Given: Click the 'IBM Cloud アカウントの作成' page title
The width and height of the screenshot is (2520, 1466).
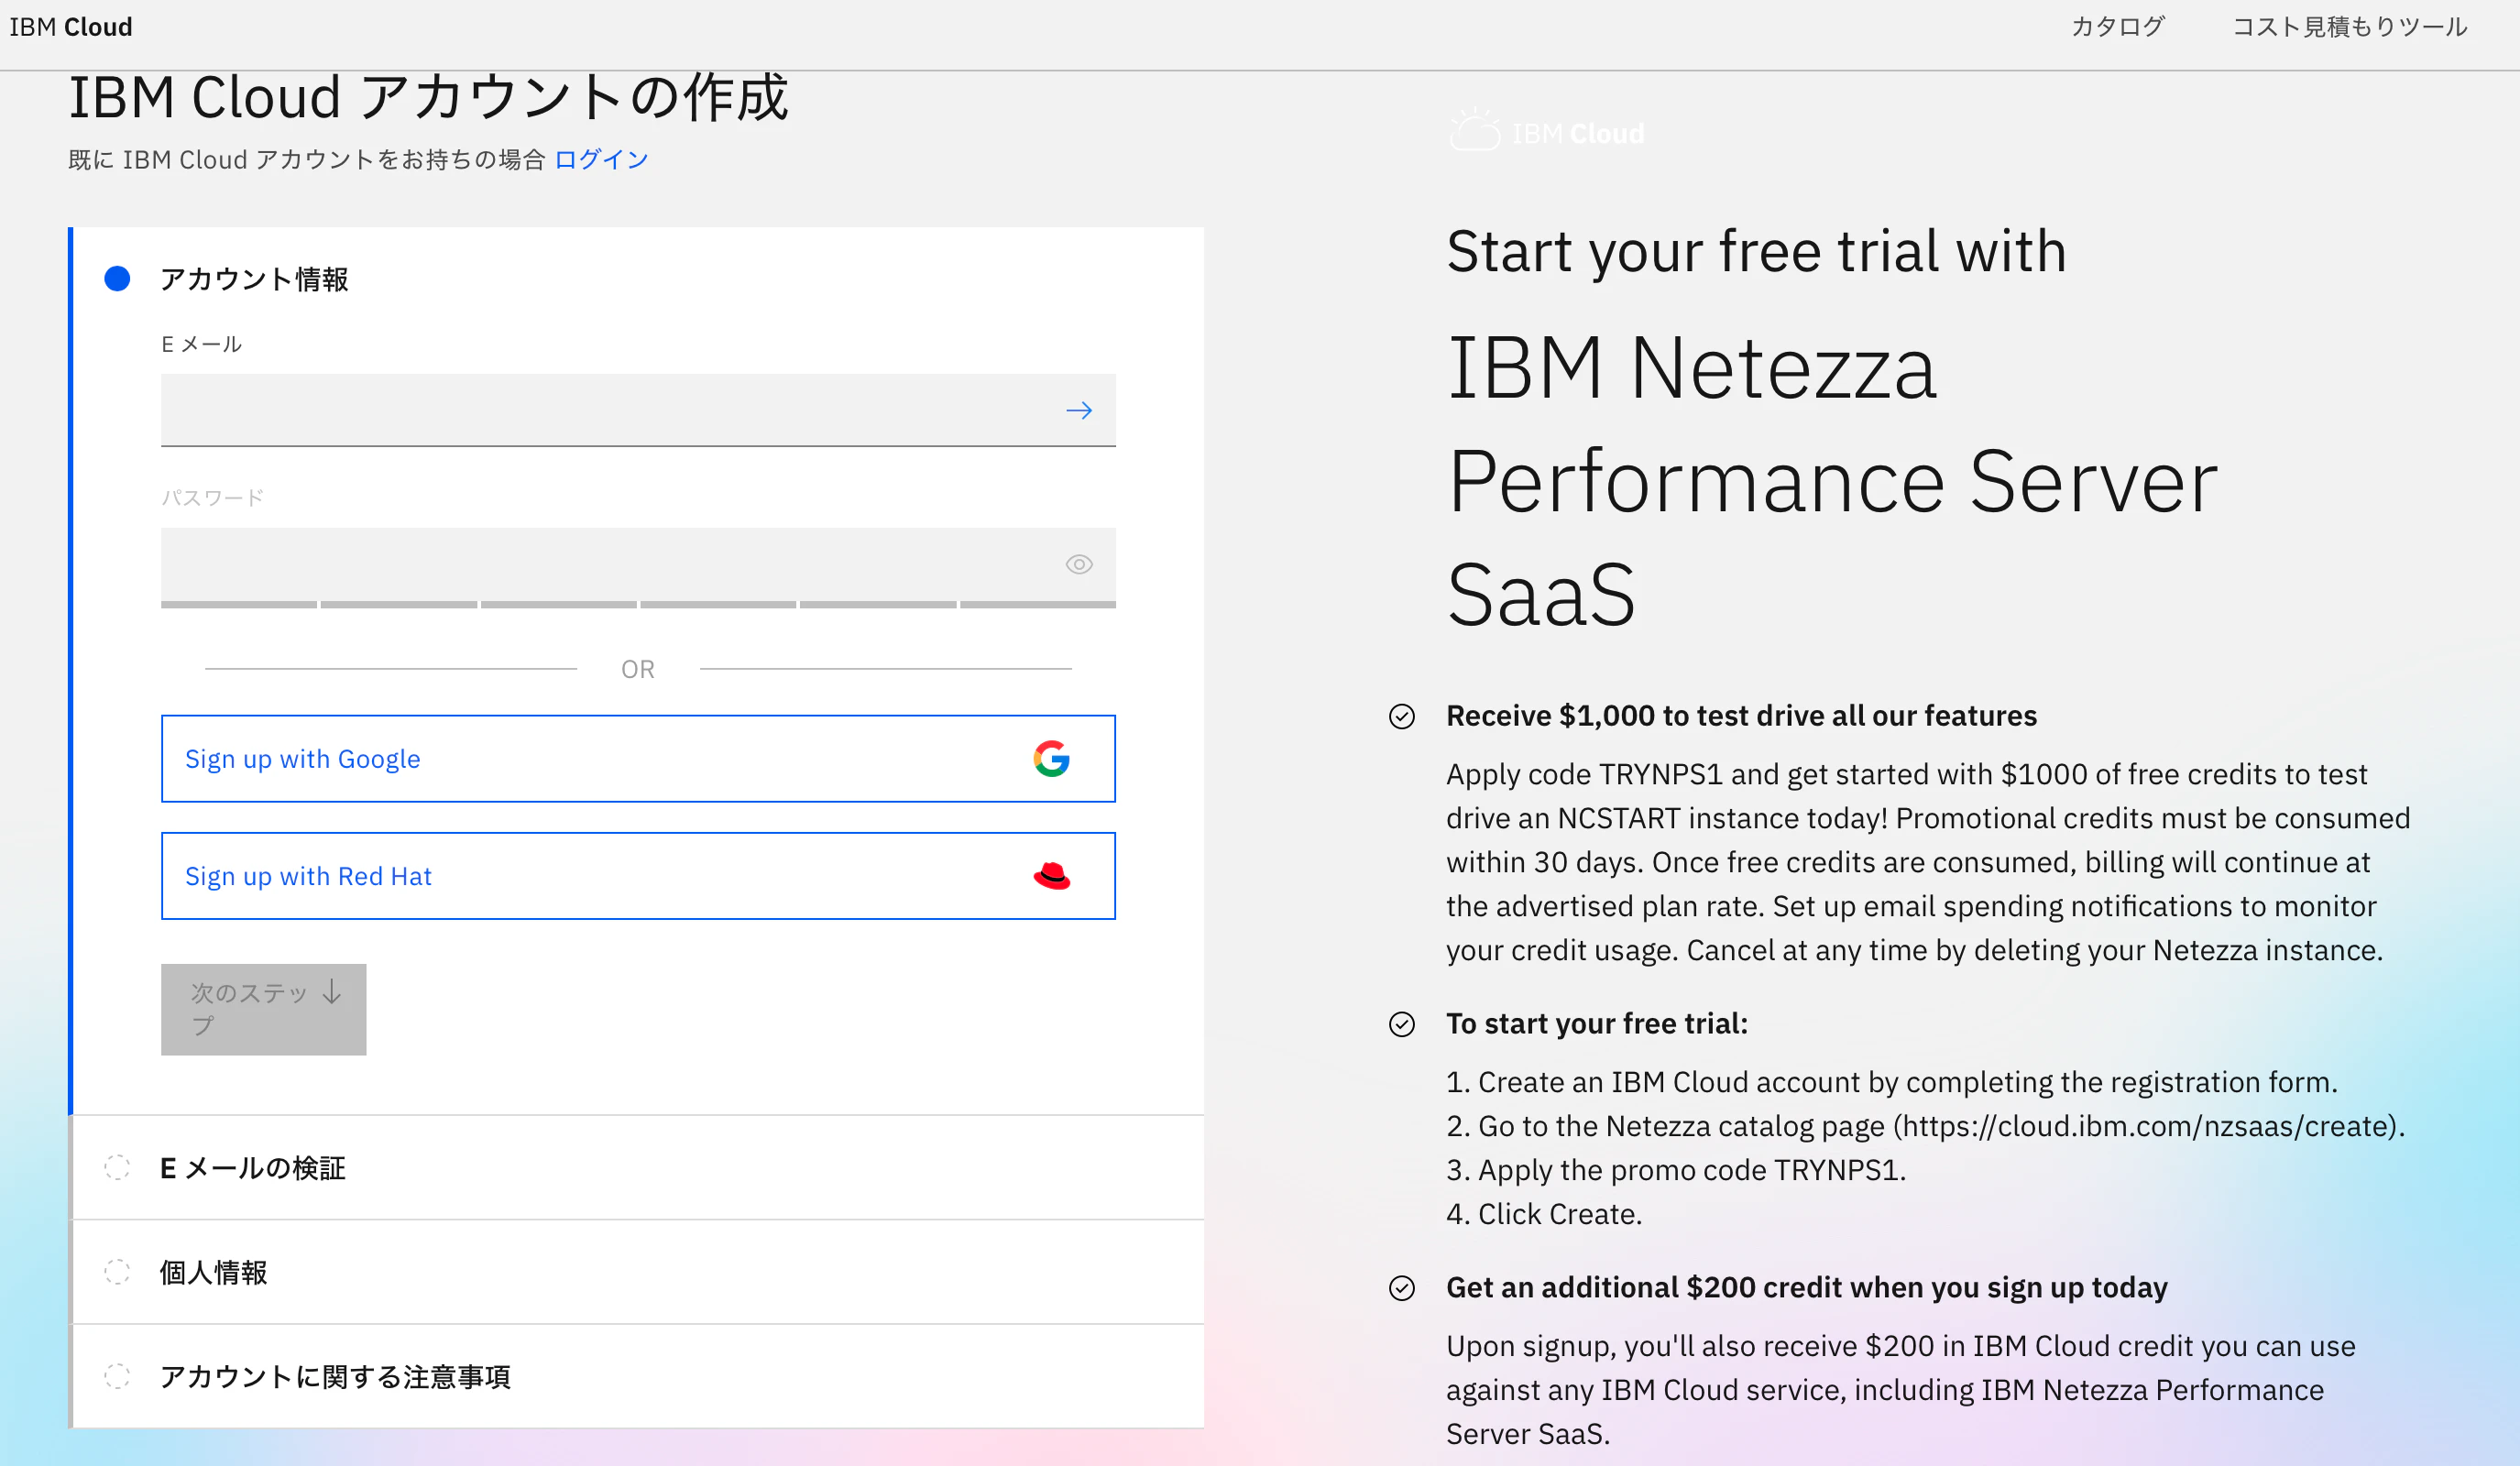Looking at the screenshot, I should pyautogui.click(x=428, y=98).
